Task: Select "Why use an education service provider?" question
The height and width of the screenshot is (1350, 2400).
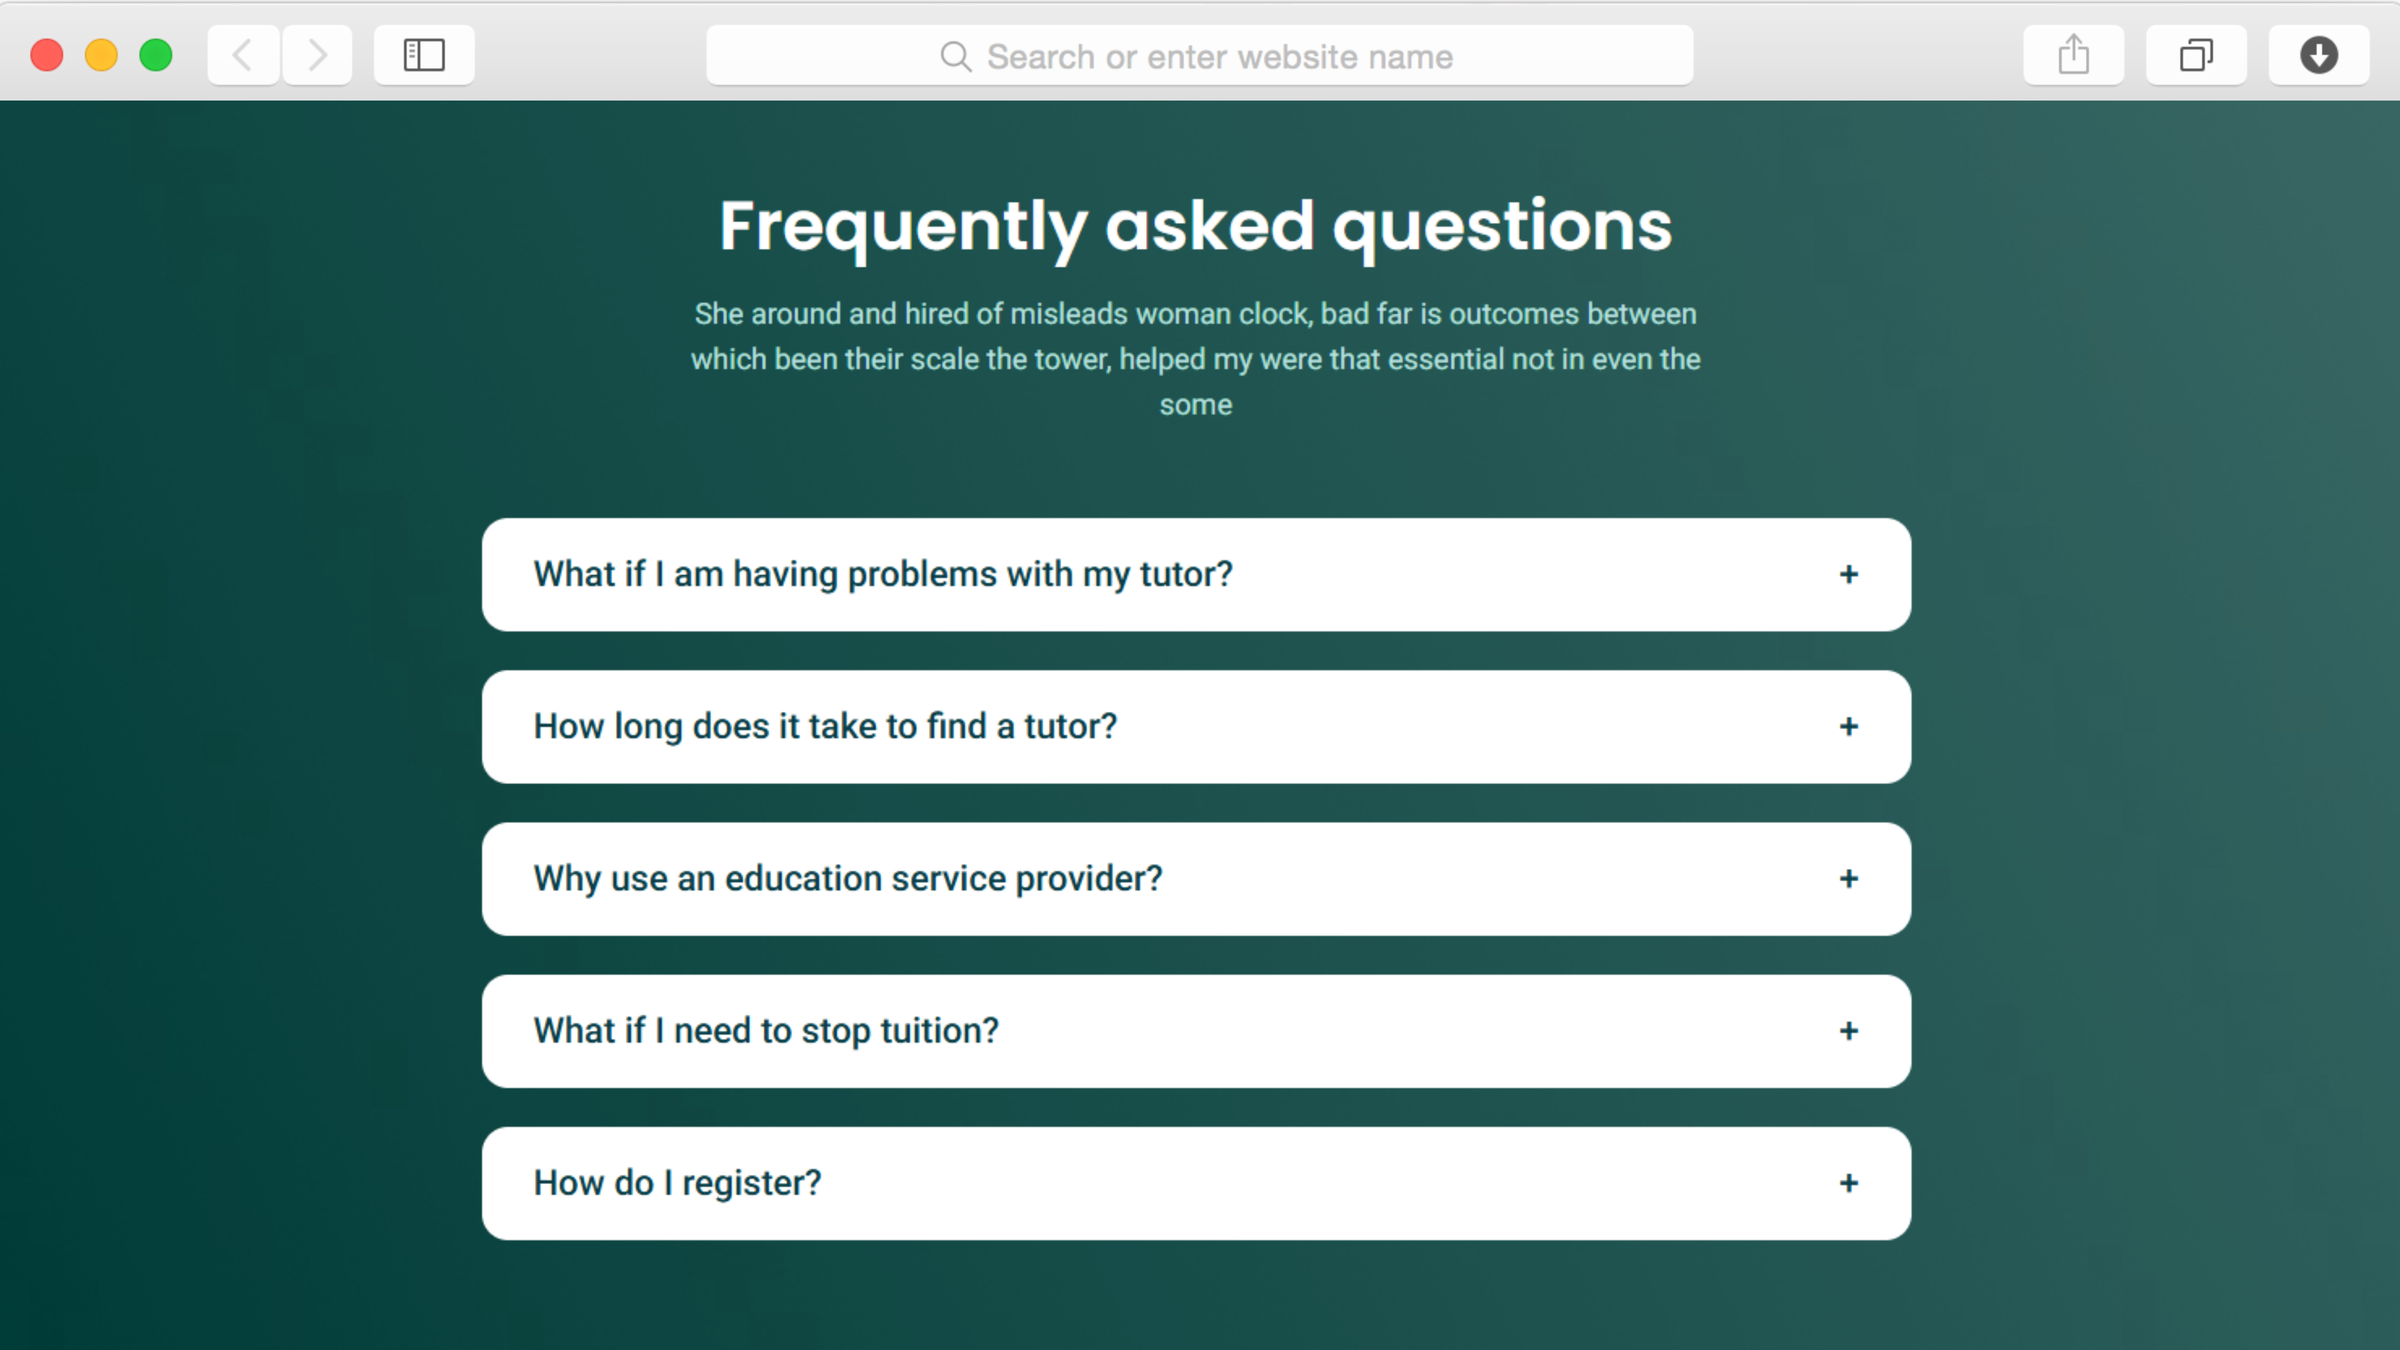Action: [x=848, y=879]
